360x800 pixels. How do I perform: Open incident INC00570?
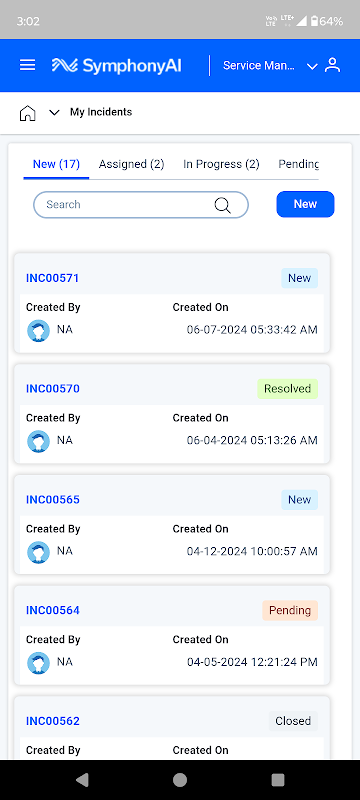[53, 389]
